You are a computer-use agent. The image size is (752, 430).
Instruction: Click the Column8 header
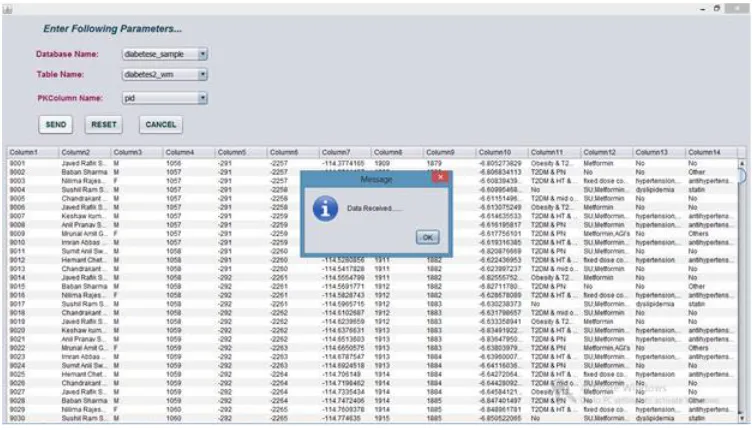[398, 152]
